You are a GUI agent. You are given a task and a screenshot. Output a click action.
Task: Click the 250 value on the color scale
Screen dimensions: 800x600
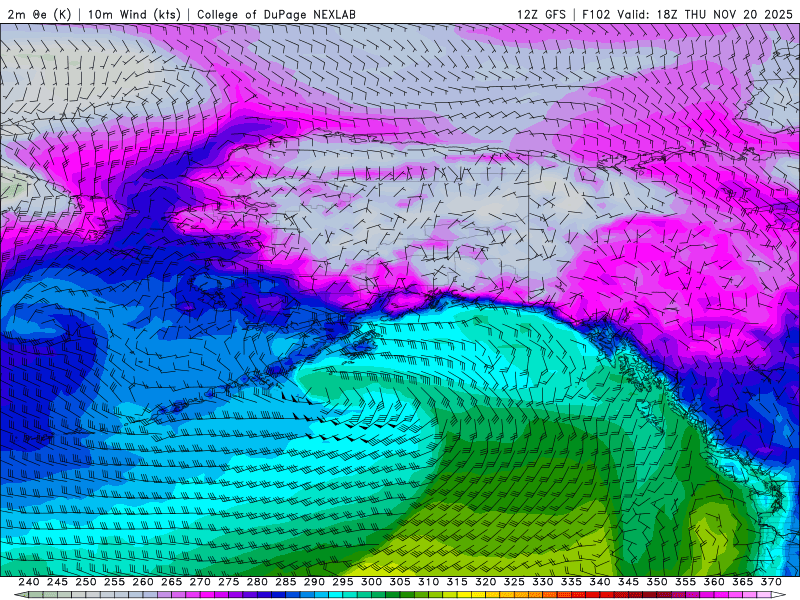coord(86,582)
